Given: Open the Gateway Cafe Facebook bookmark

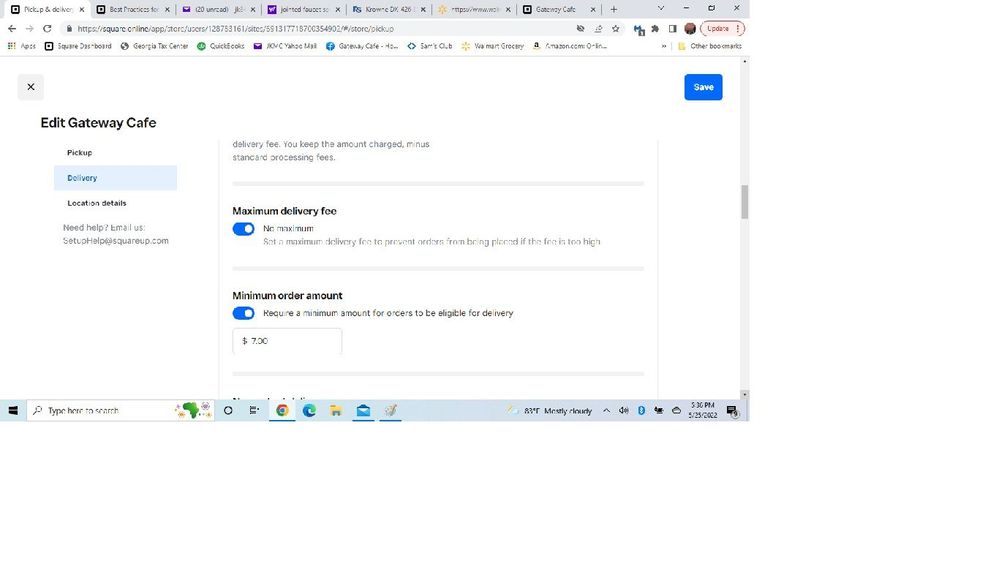Looking at the screenshot, I should [x=362, y=46].
